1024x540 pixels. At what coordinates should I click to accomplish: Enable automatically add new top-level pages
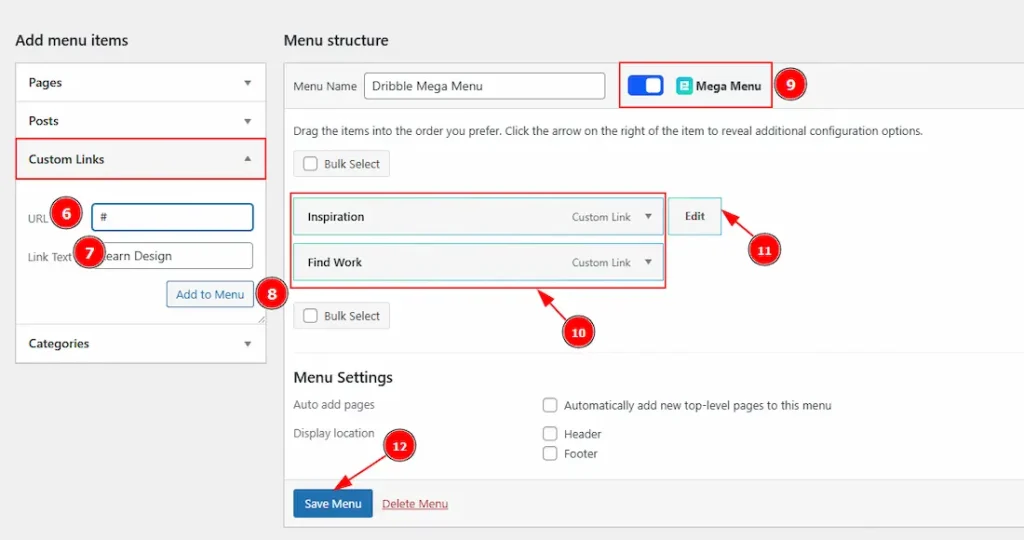550,406
